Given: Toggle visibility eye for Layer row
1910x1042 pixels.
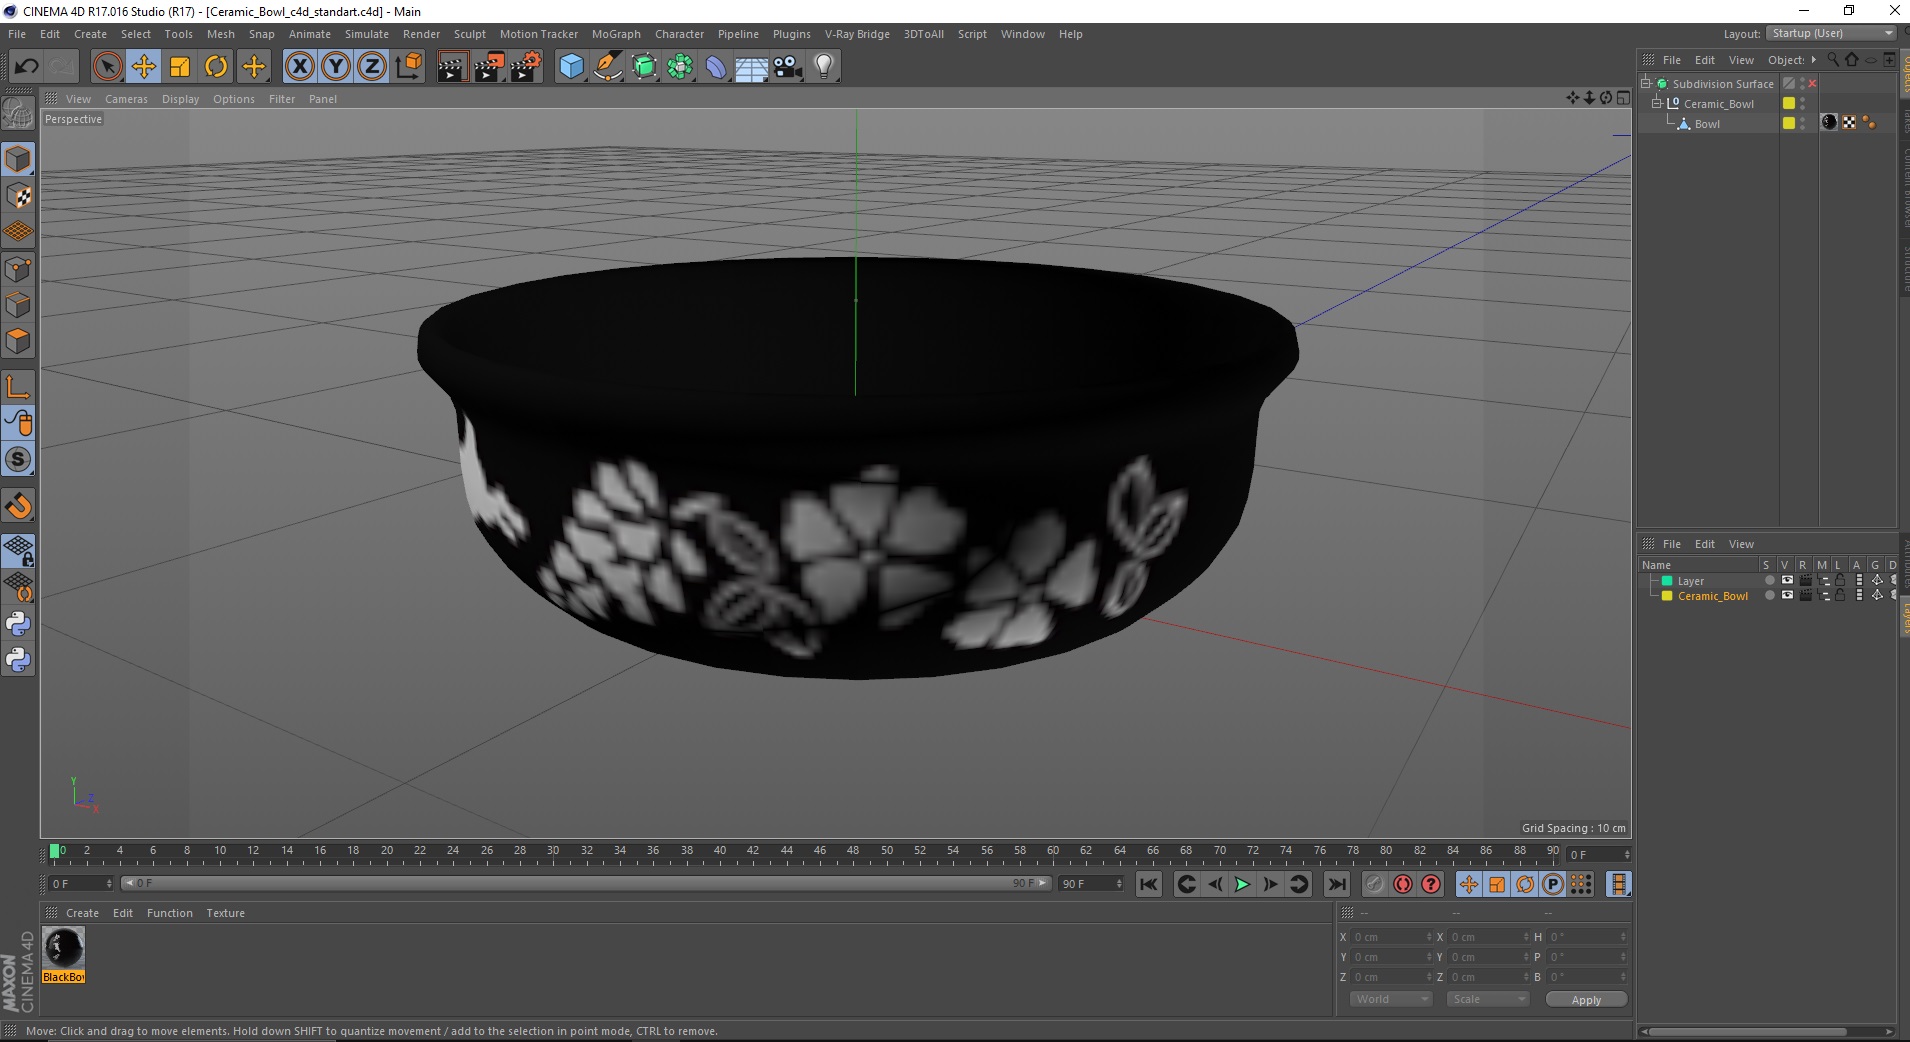Looking at the screenshot, I should [x=1787, y=581].
